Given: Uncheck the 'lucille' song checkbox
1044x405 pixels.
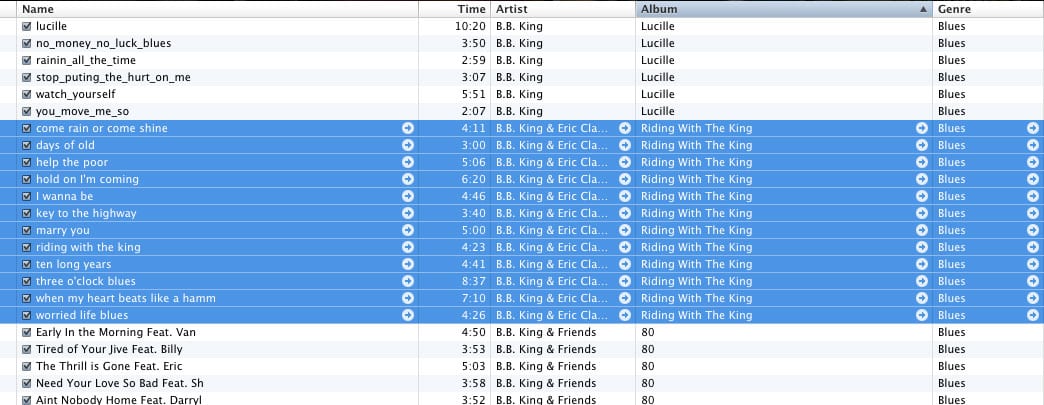Looking at the screenshot, I should [27, 26].
